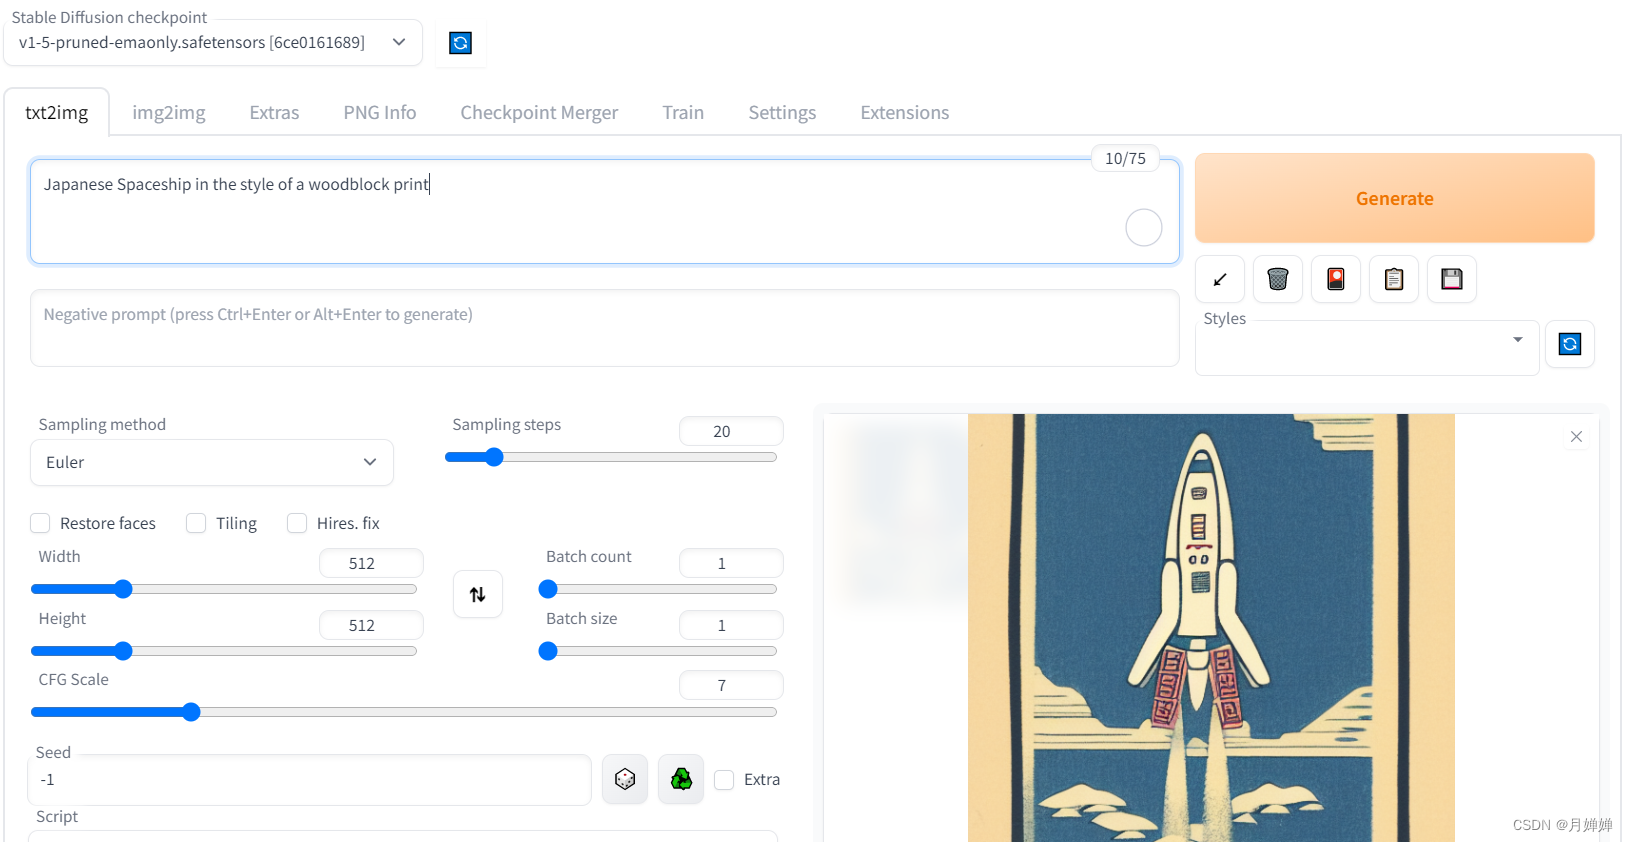Switch to the txt2img tab
Image resolution: width=1628 pixels, height=842 pixels.
pyautogui.click(x=57, y=112)
